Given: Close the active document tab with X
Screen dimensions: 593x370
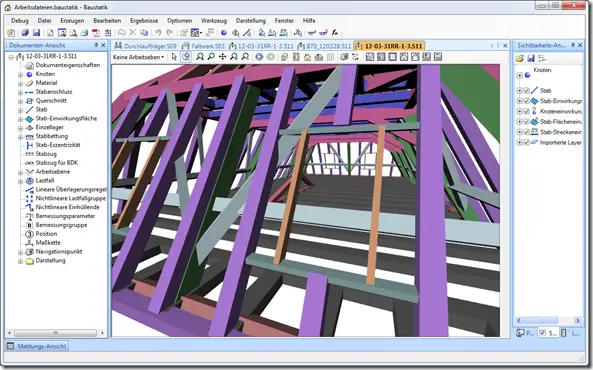Looking at the screenshot, I should pos(505,45).
